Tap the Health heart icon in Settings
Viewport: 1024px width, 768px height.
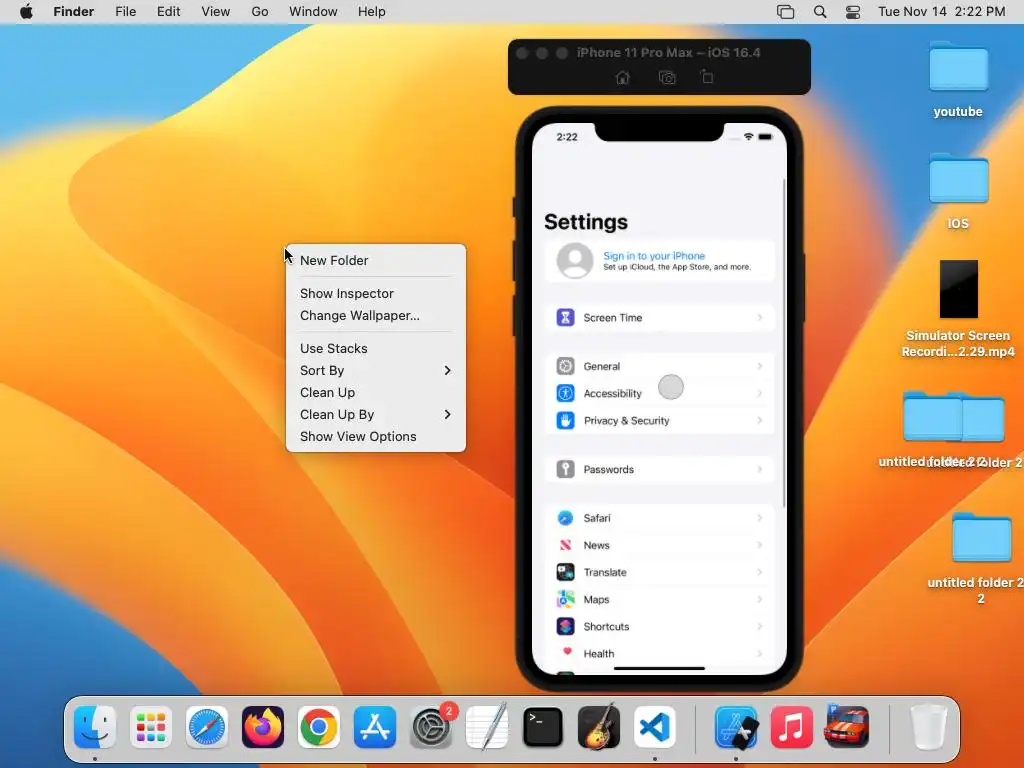[x=566, y=652]
